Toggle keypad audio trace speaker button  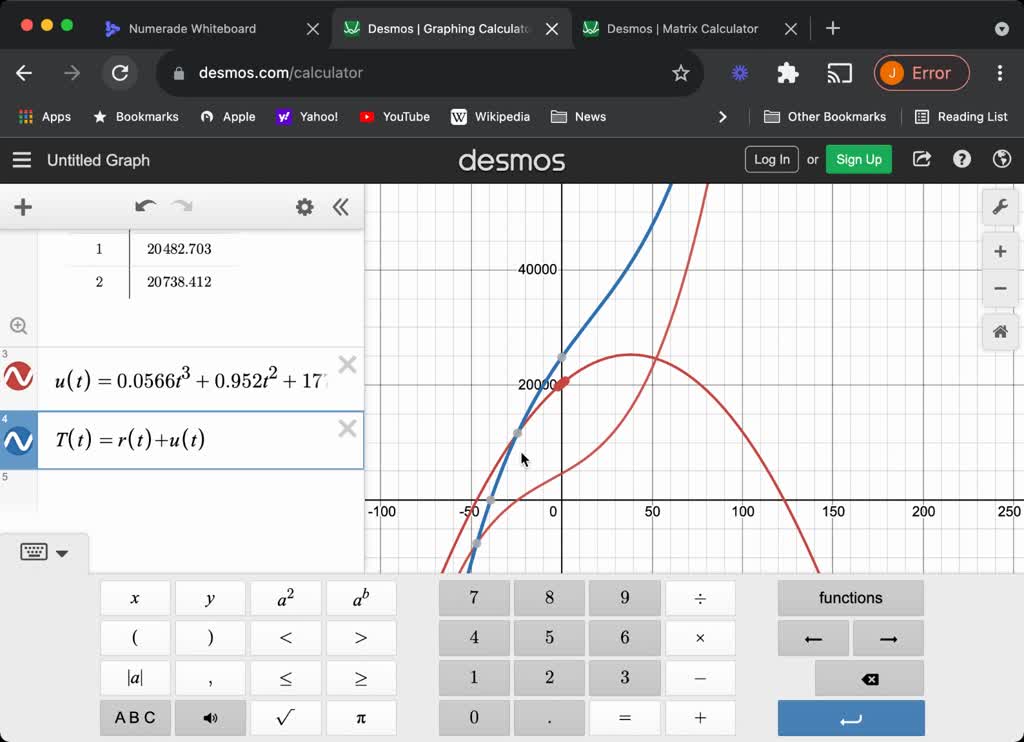coord(210,717)
